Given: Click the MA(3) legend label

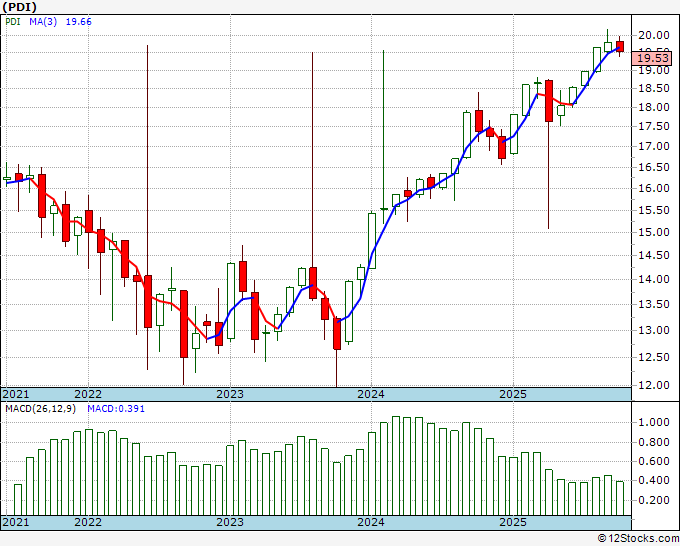Looking at the screenshot, I should (x=43, y=21).
